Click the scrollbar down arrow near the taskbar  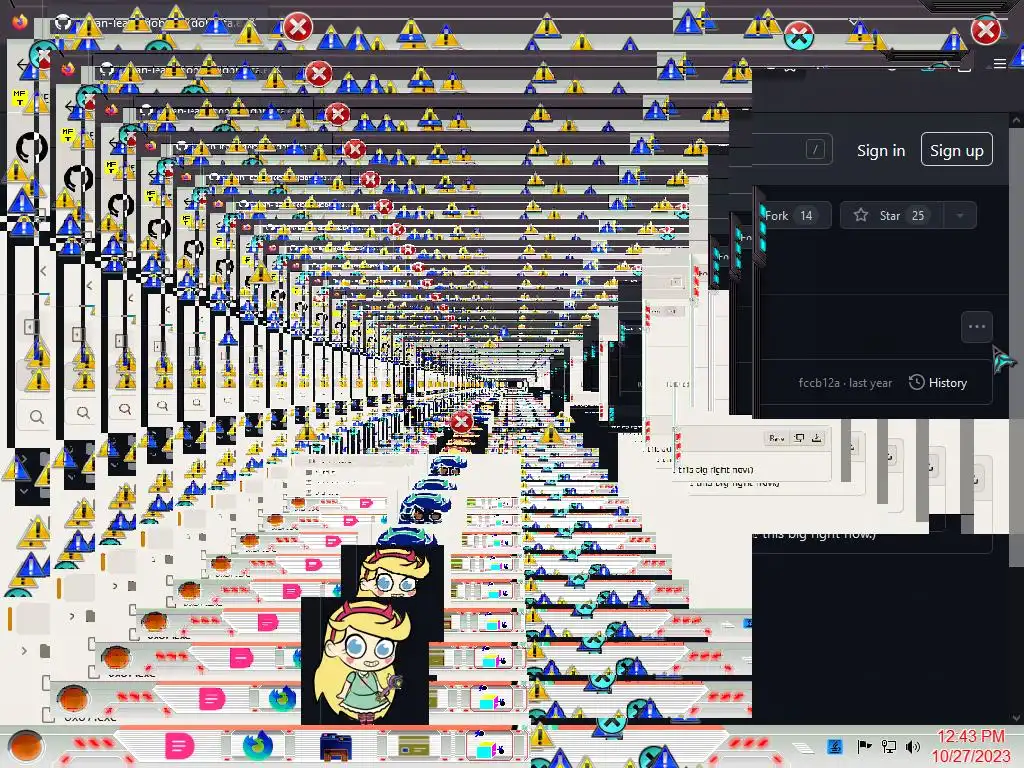point(1016,718)
